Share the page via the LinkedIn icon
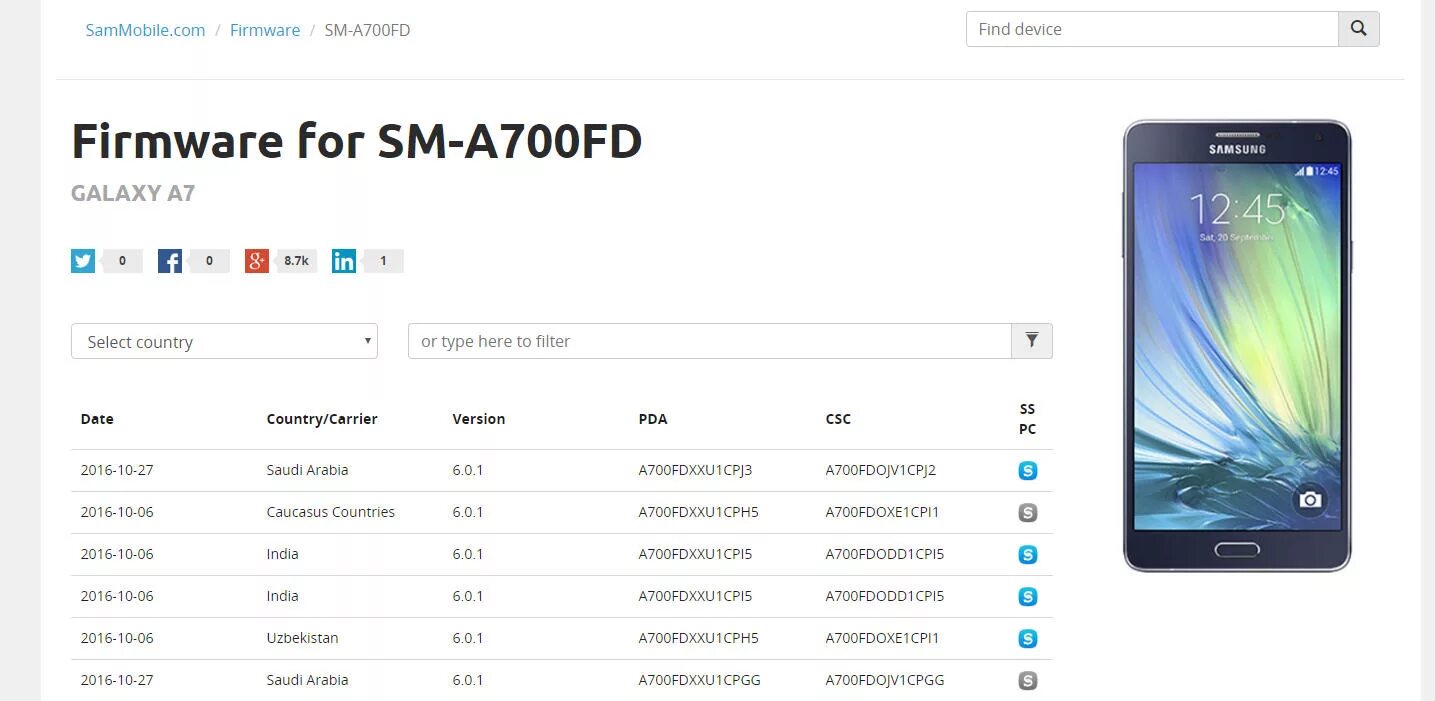 tap(344, 261)
